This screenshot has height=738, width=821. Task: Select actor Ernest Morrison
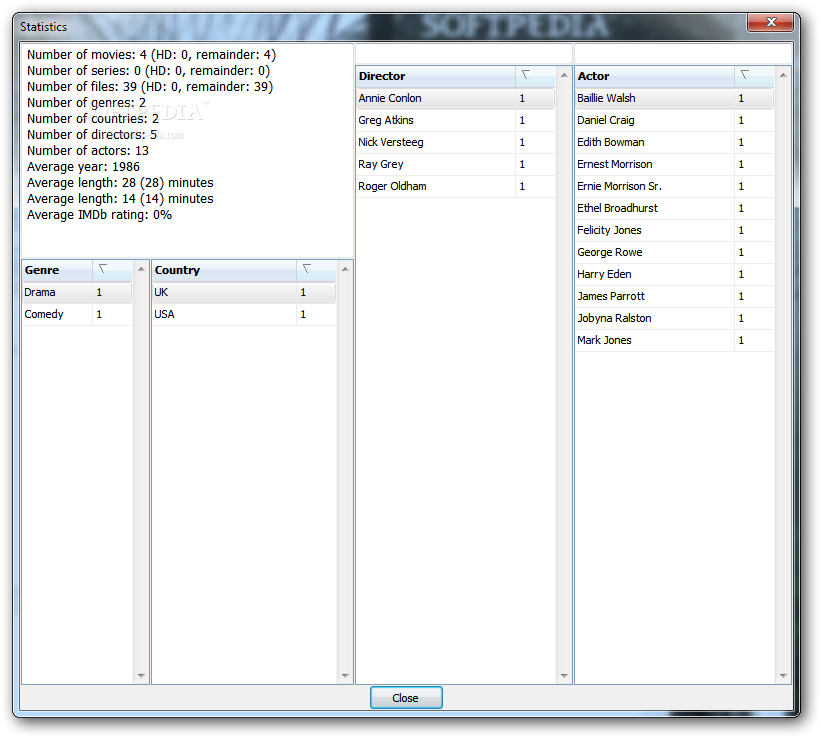coord(674,164)
